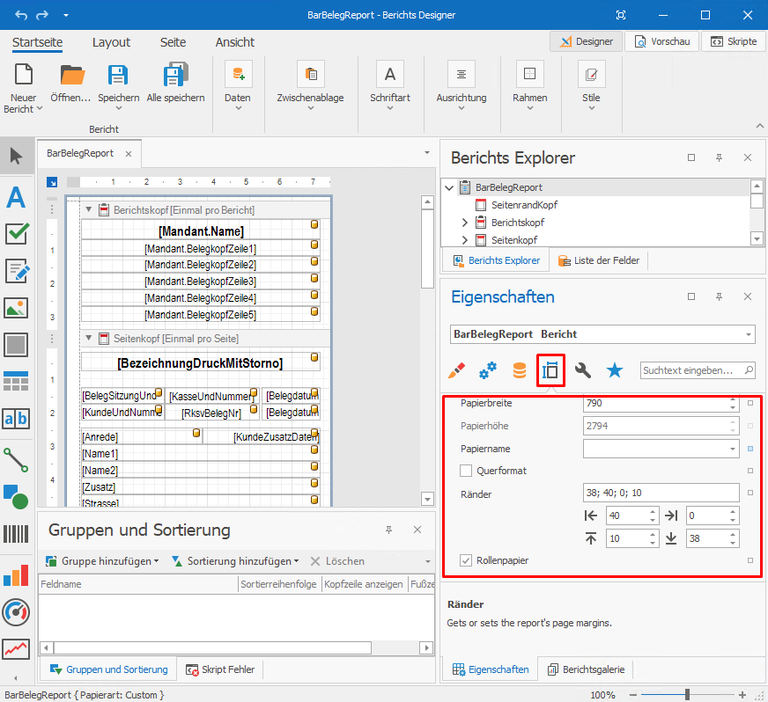Click Löschen in Gruppen und Sortierung

pos(337,561)
